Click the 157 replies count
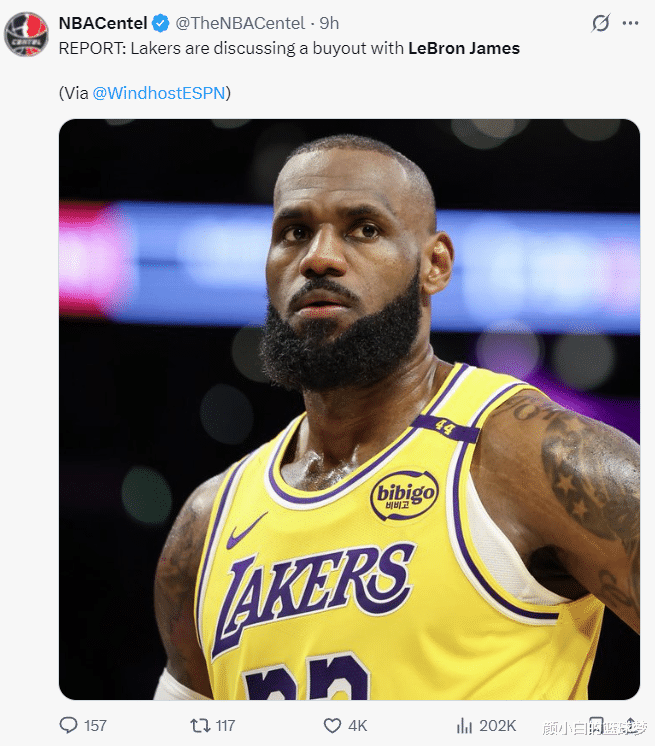Viewport: 655px width, 746px height. 95,725
